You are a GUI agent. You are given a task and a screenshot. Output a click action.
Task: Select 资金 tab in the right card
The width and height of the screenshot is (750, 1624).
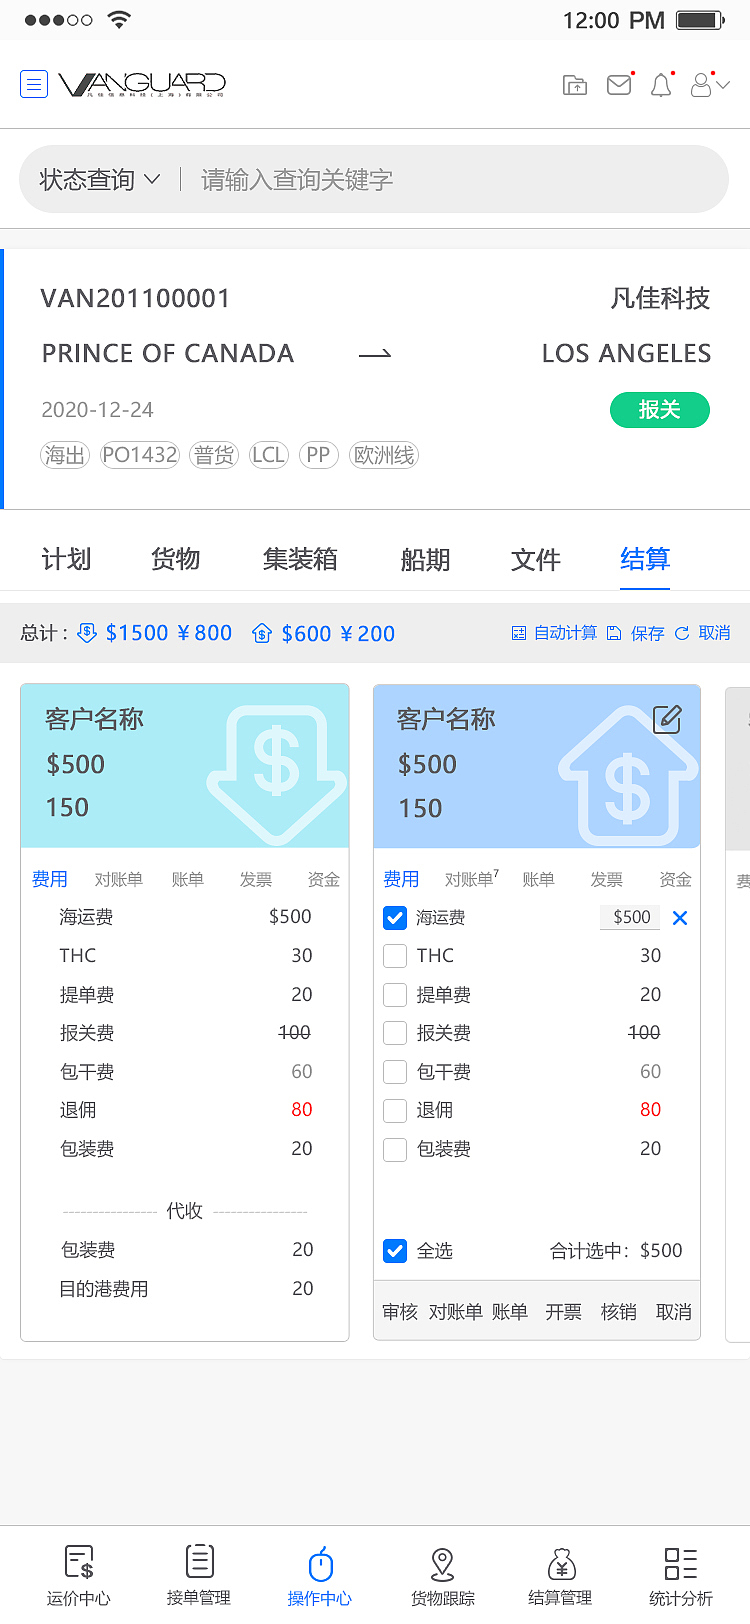[676, 880]
